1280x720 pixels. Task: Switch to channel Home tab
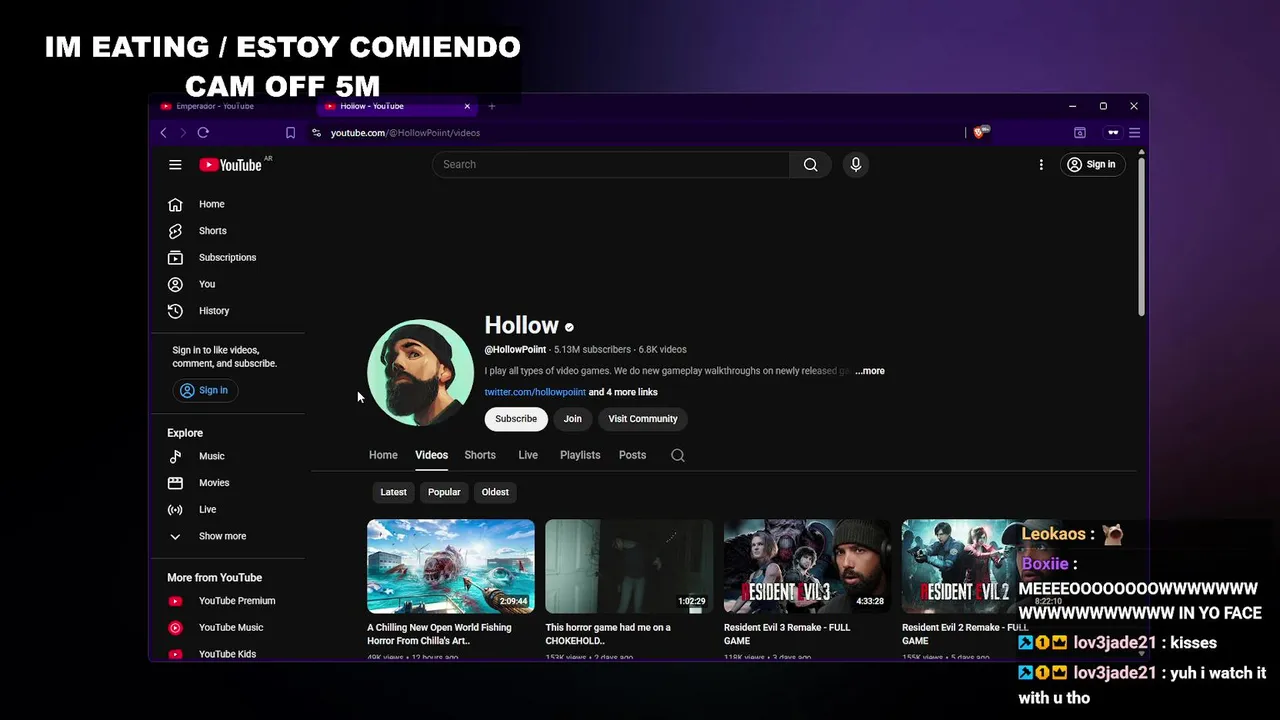coord(383,455)
